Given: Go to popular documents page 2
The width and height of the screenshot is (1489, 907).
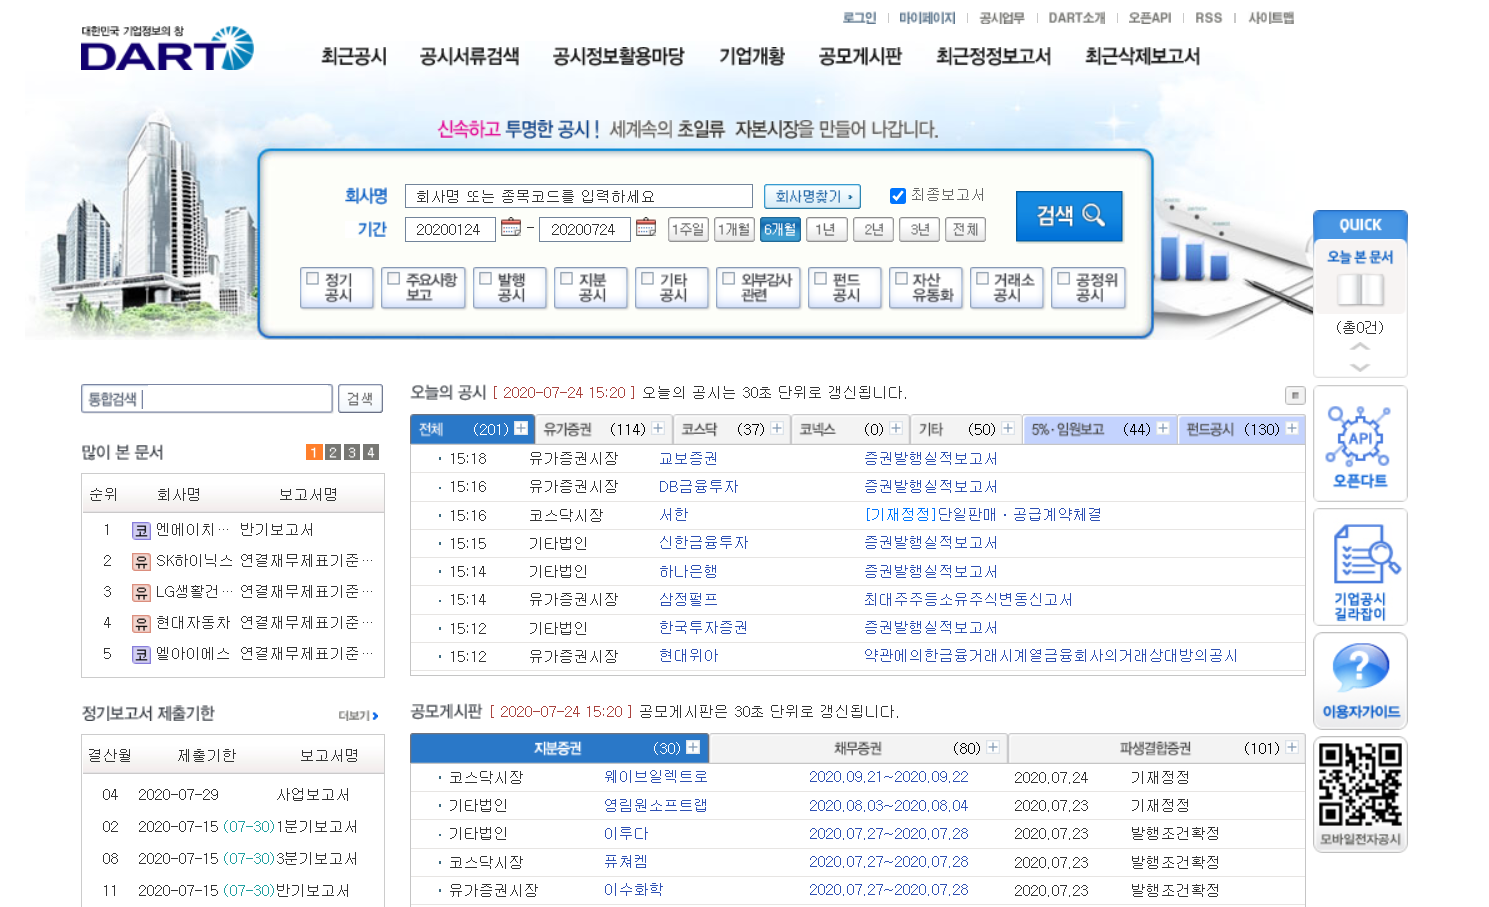Looking at the screenshot, I should 333,452.
